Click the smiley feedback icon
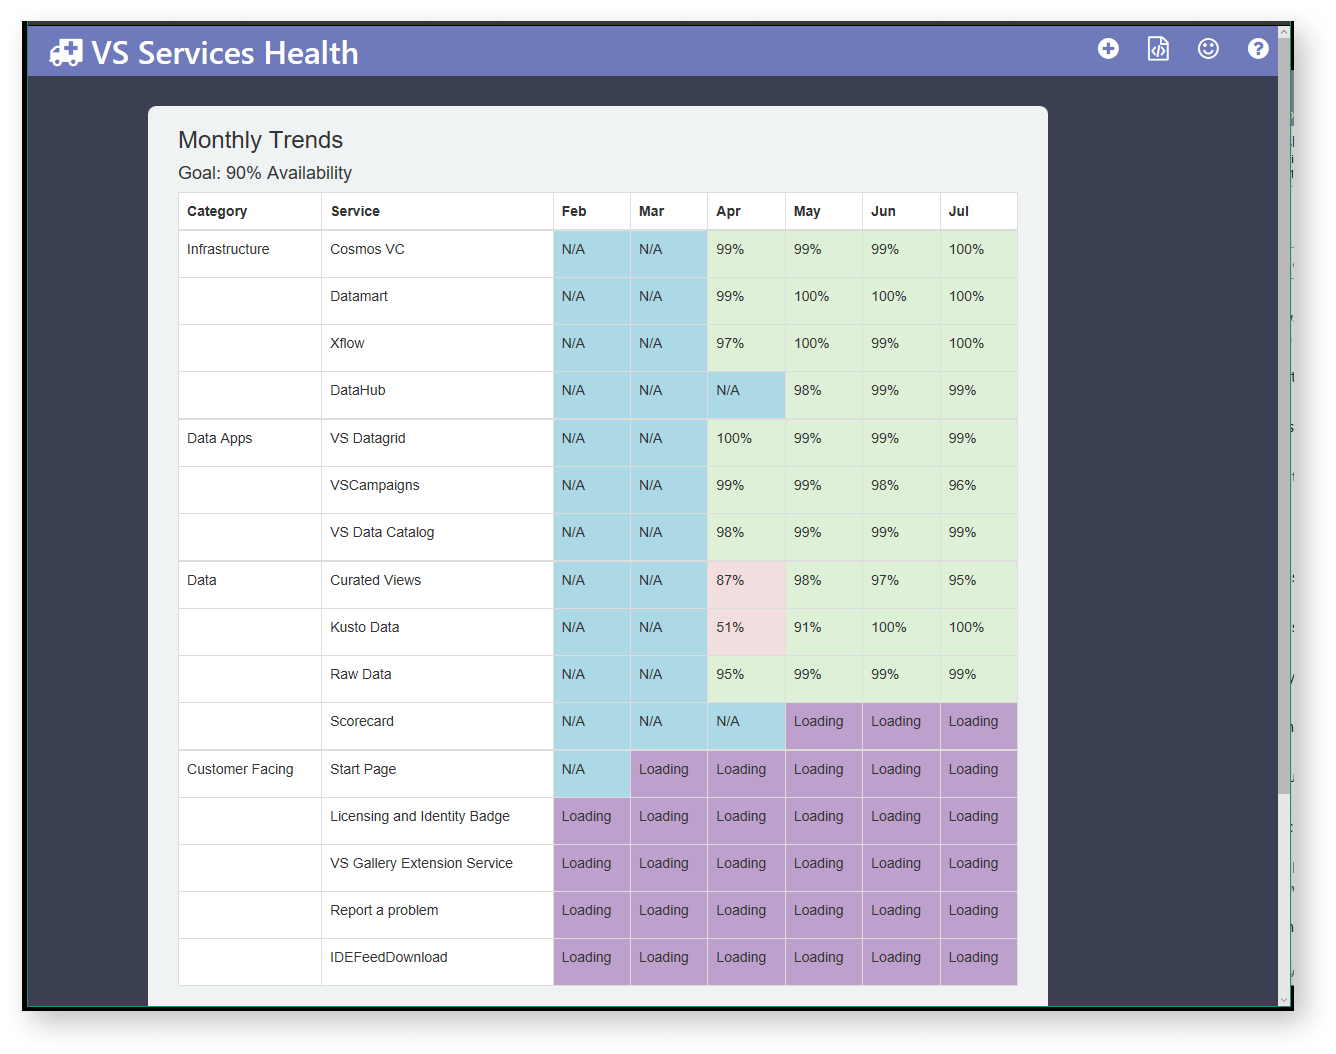Image resolution: width=1336 pixels, height=1054 pixels. pos(1208,49)
